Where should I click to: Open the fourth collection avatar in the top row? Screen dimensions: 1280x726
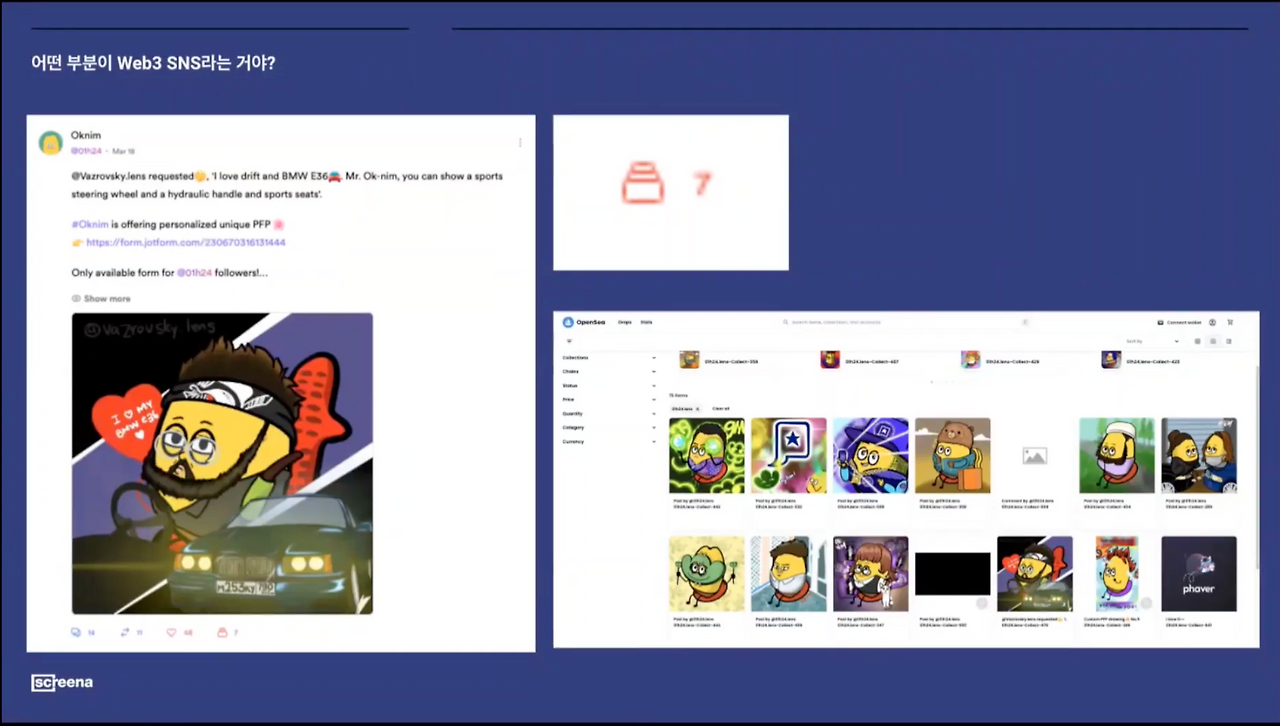click(x=1111, y=360)
